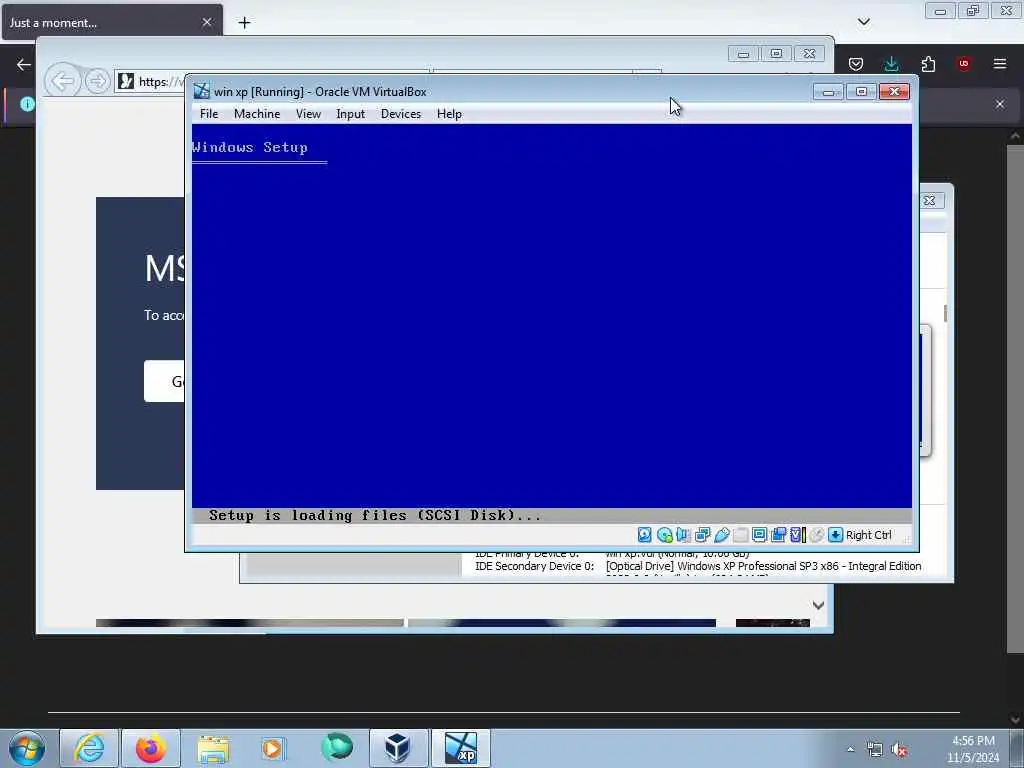The height and width of the screenshot is (768, 1024).
Task: Click the greyed mouse integration icon in status bar
Action: click(x=816, y=535)
